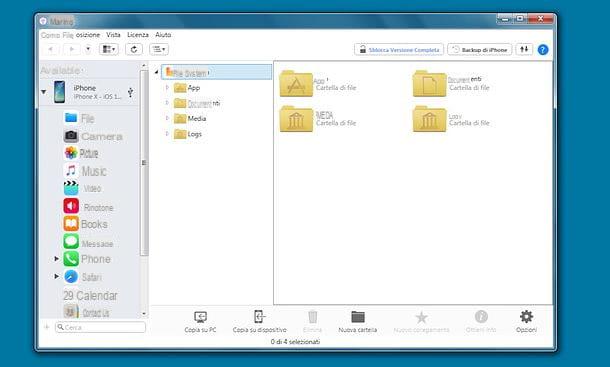Open the Calendar section in sidebar
The width and height of the screenshot is (610, 367).
[90, 295]
